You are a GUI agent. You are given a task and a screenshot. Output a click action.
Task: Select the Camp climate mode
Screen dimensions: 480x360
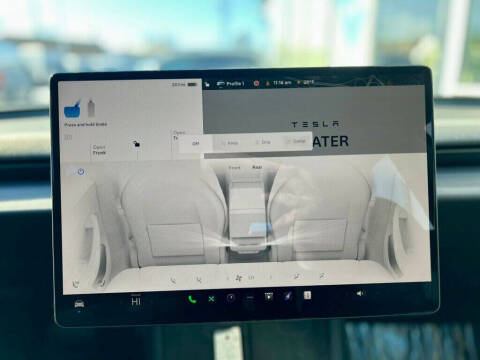pos(296,141)
